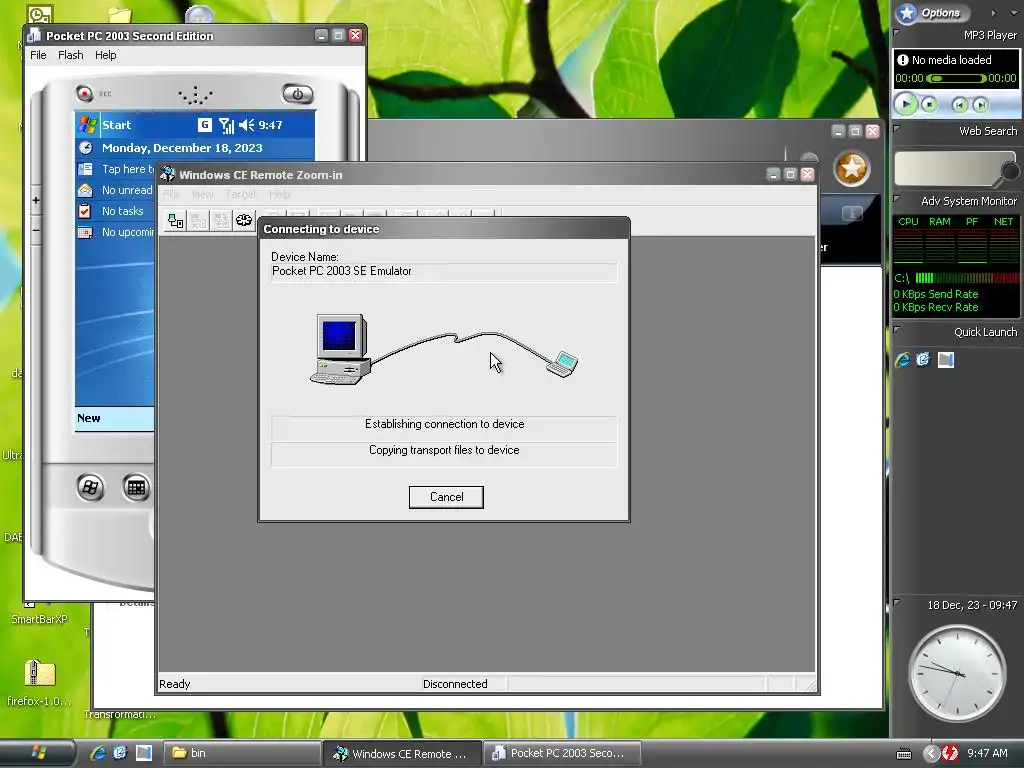Open the firefox-1.0 desktop file icon
This screenshot has width=1024, height=768.
point(39,682)
